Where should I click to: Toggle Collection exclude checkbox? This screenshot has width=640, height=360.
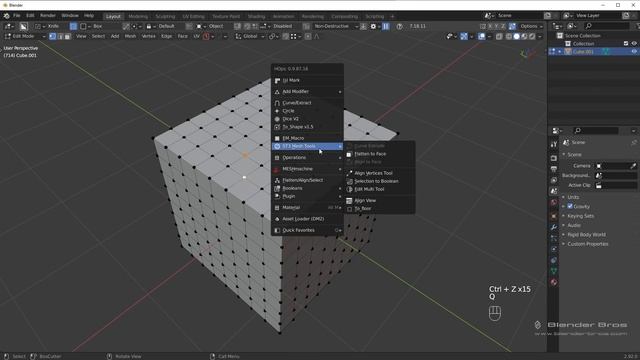tap(626, 44)
